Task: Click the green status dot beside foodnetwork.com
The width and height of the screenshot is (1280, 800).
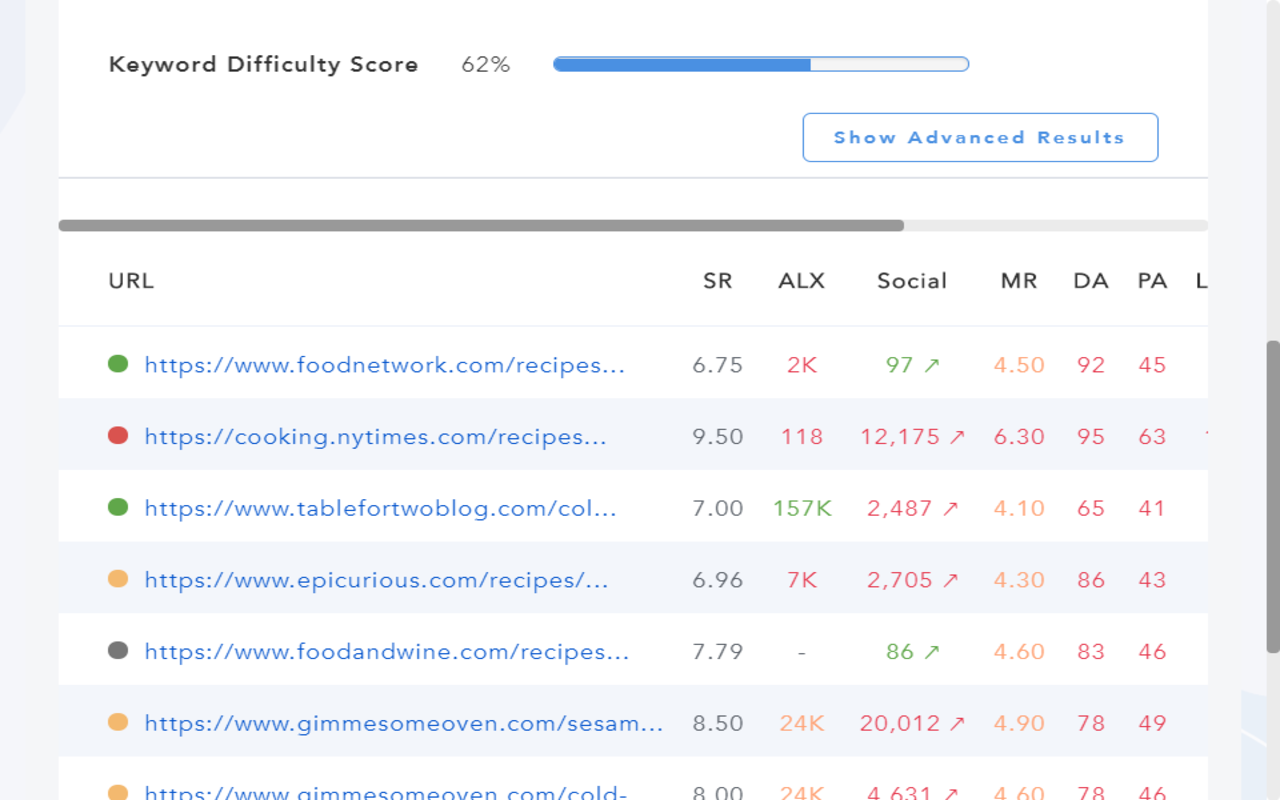Action: click(x=118, y=364)
